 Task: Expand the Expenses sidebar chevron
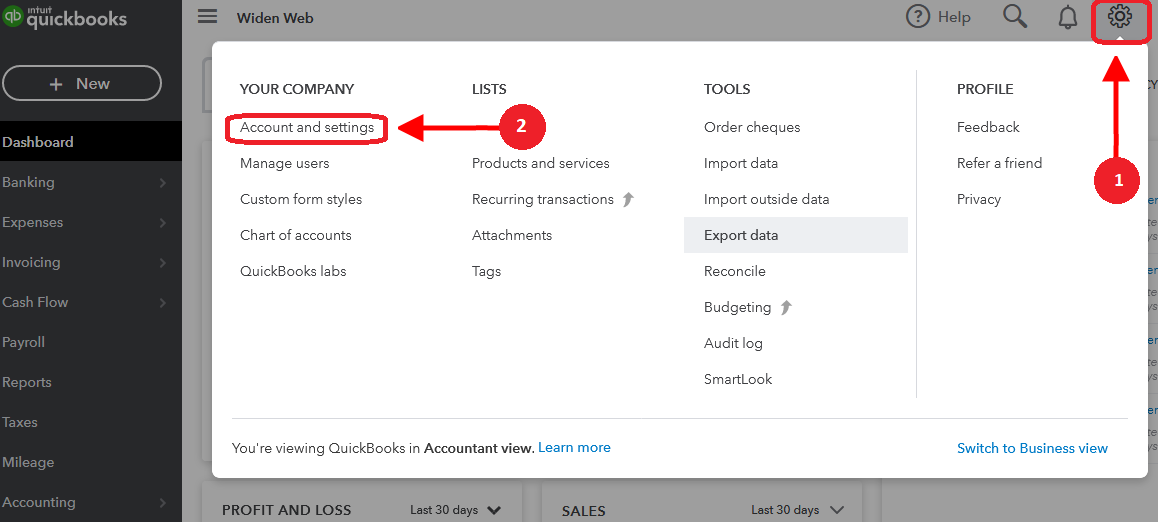[x=163, y=223]
